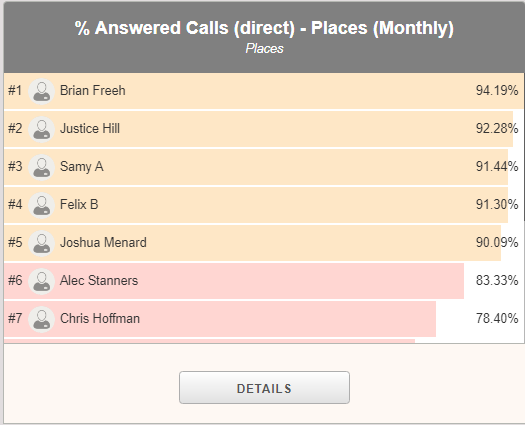This screenshot has height=425, width=525.
Task: Click the #7 rank label
Action: (15, 318)
